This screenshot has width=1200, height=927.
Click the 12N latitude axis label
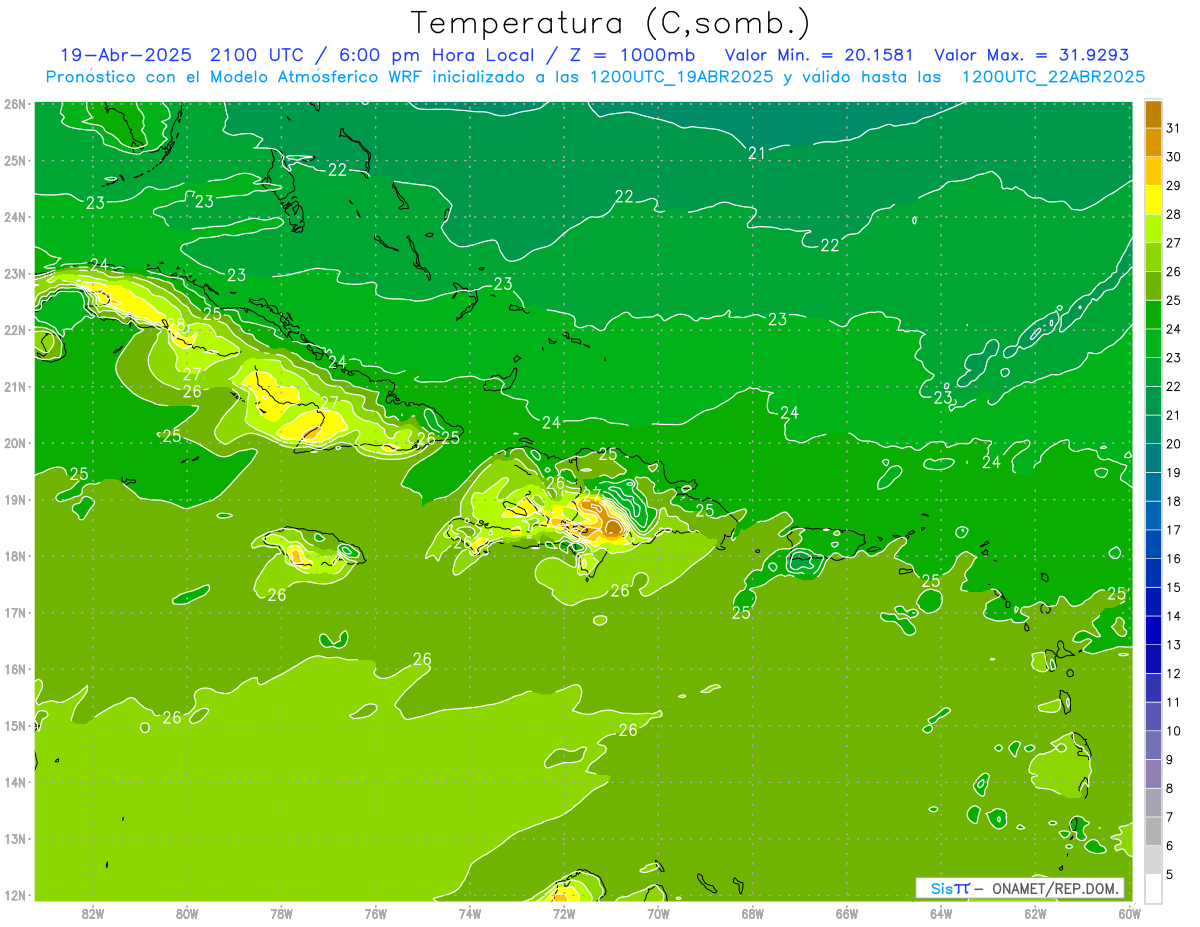coord(15,895)
